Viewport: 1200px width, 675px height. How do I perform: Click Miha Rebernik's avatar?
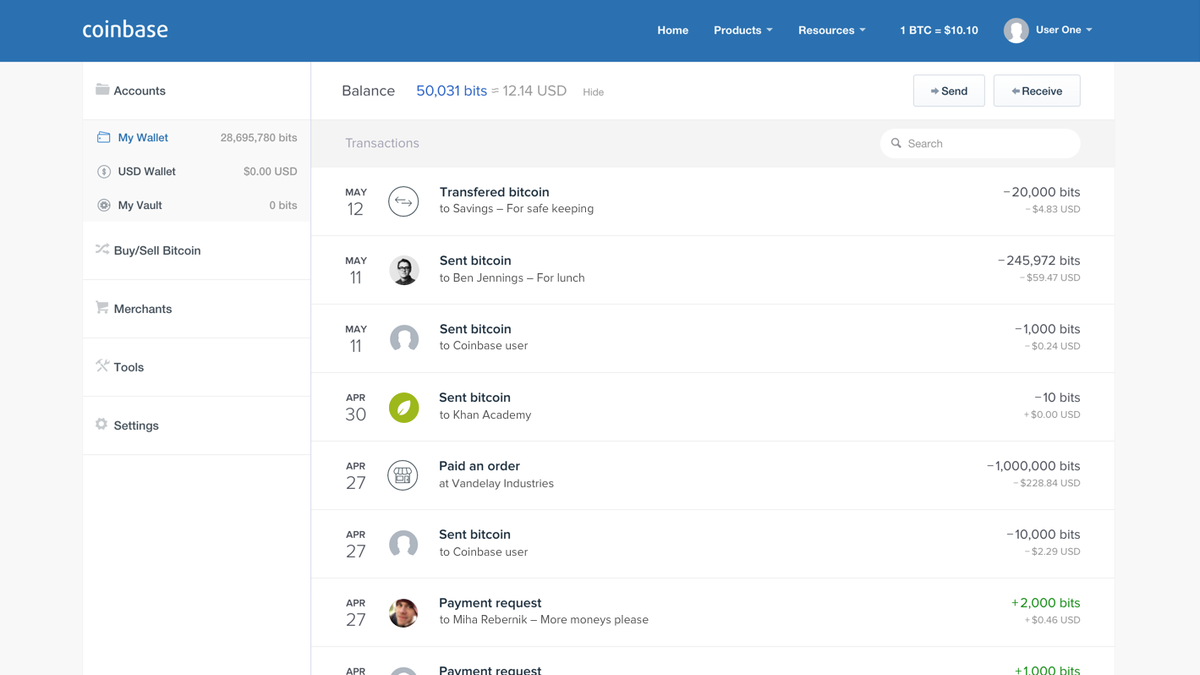tap(404, 613)
